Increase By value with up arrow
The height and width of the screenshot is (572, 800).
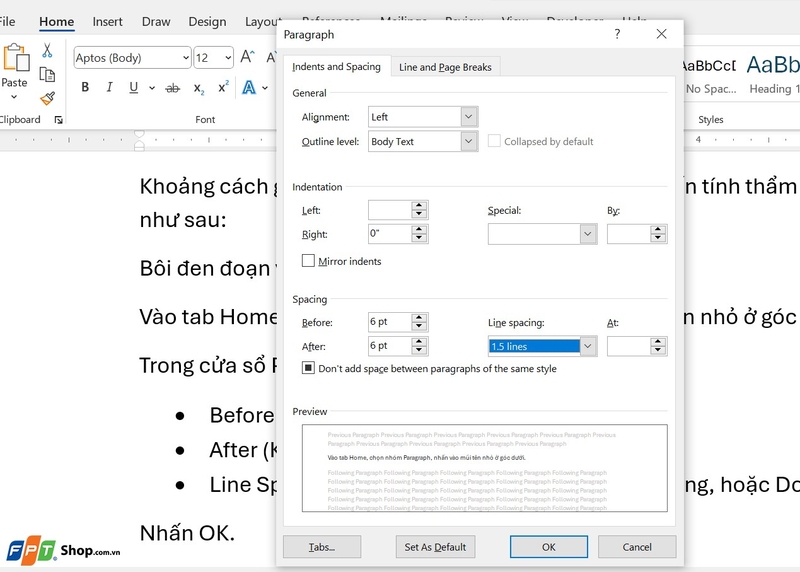[658, 229]
